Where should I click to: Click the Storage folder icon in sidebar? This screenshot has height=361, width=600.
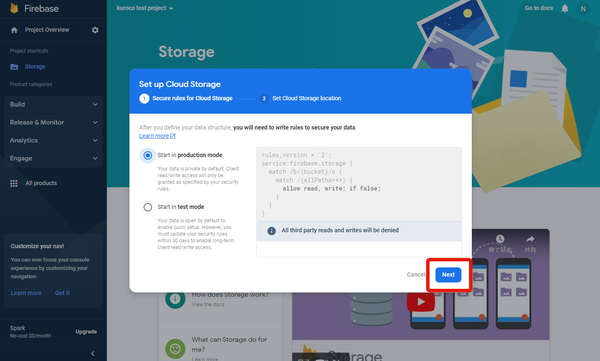14,67
